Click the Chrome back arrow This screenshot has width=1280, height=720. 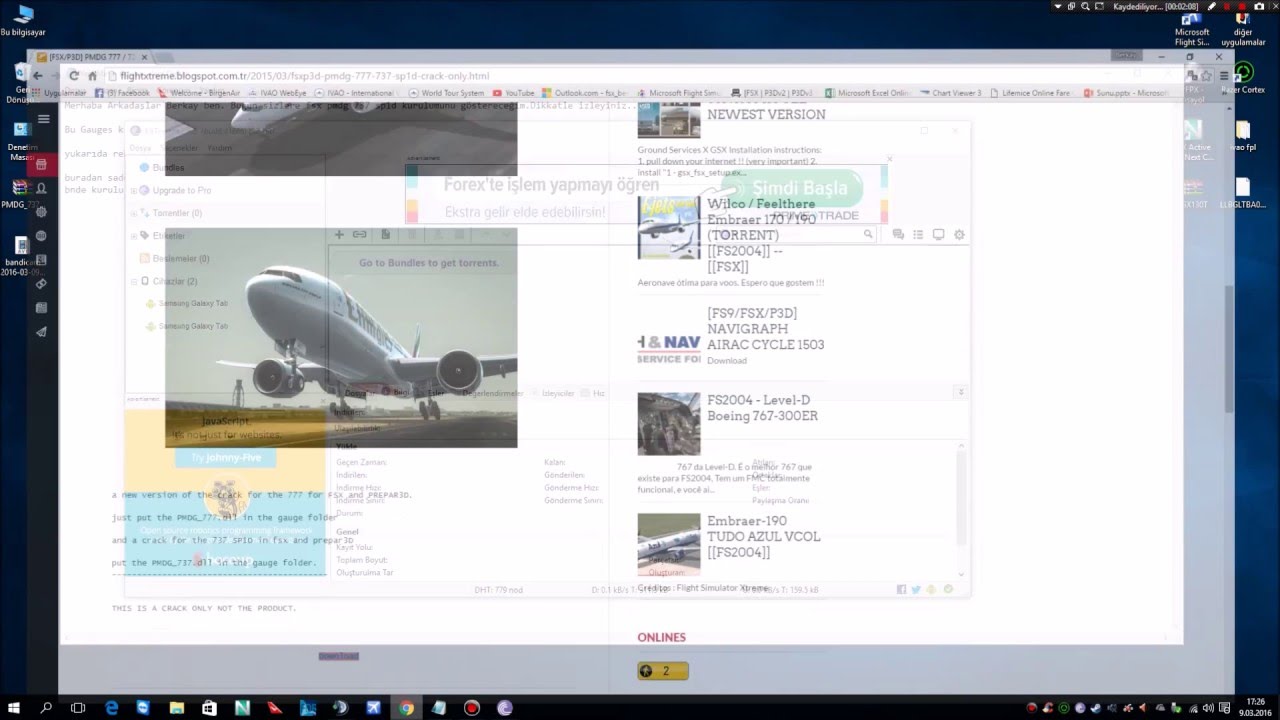pyautogui.click(x=37, y=75)
